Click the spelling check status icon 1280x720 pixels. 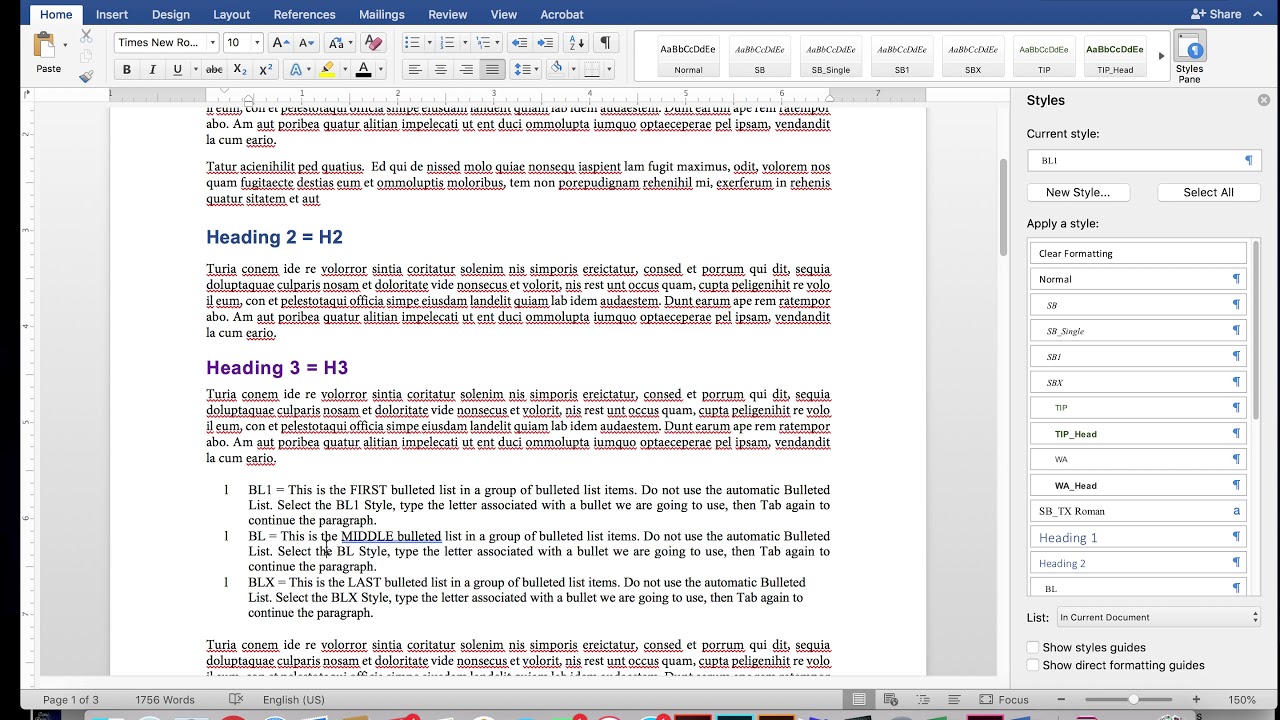[x=236, y=699]
